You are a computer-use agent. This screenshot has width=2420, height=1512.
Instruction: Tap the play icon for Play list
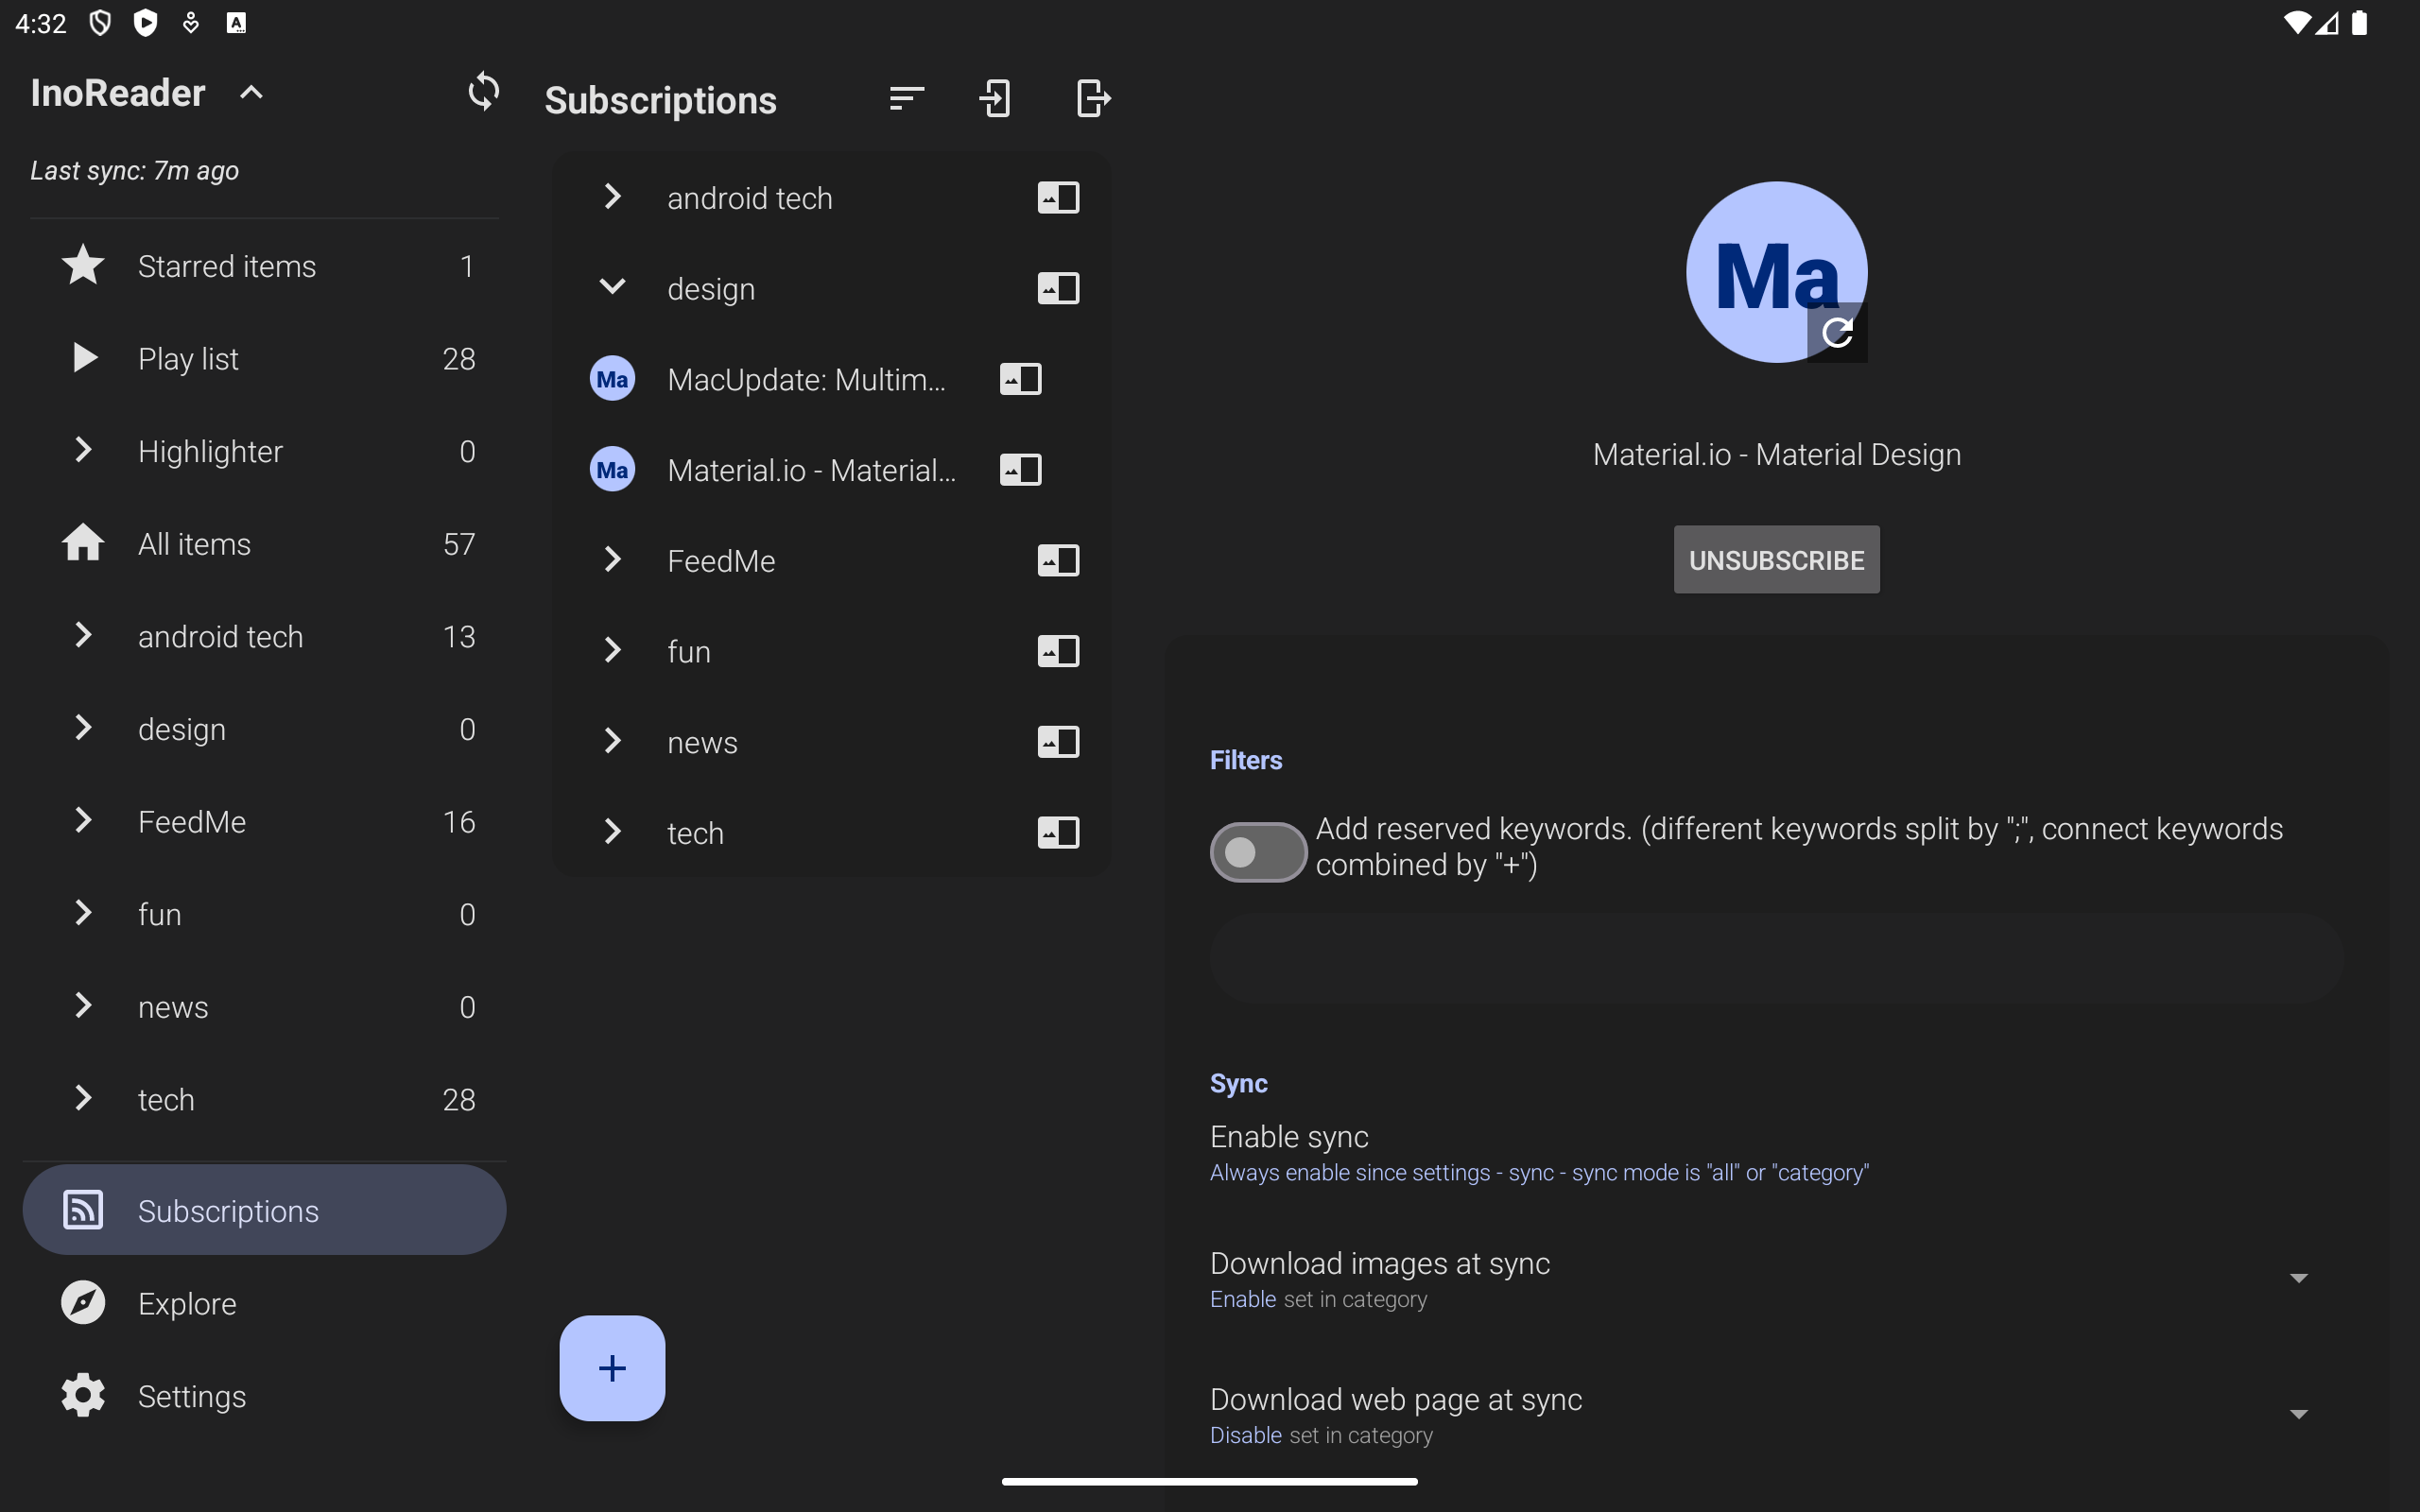pyautogui.click(x=85, y=358)
